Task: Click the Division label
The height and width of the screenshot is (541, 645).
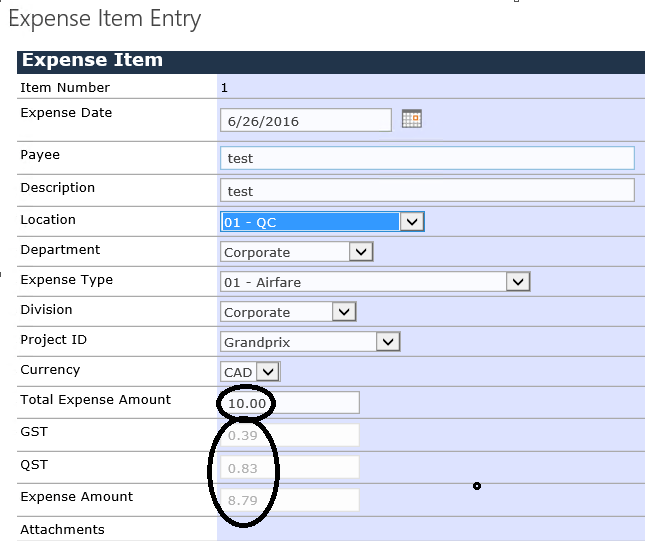Action: 46,309
